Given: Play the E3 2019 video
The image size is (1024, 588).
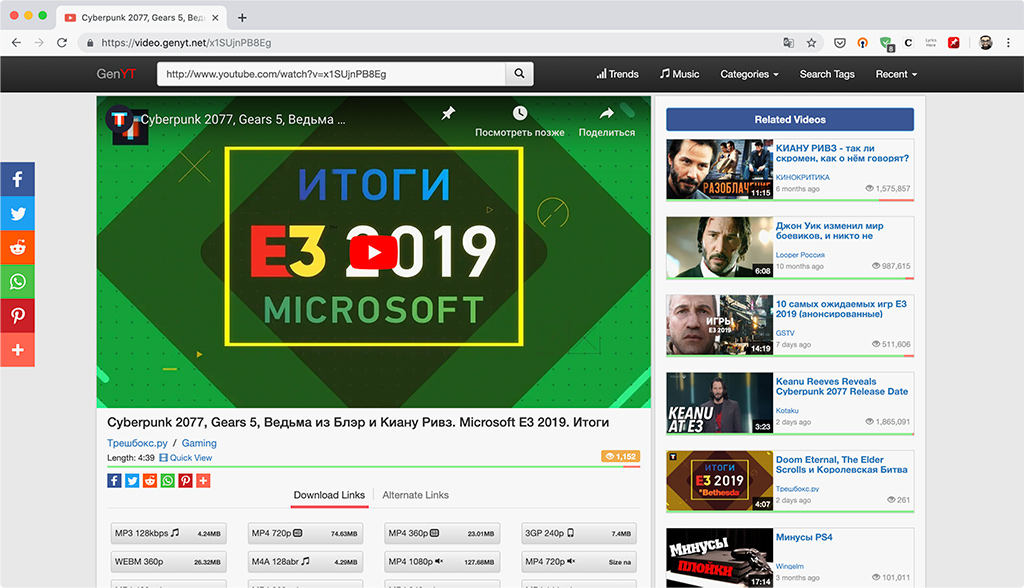Looking at the screenshot, I should point(374,252).
